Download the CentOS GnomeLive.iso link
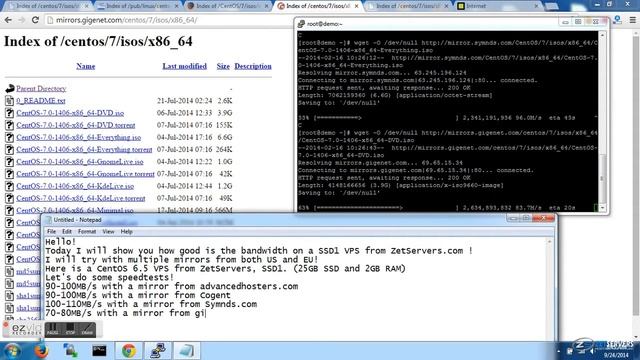 (80, 162)
